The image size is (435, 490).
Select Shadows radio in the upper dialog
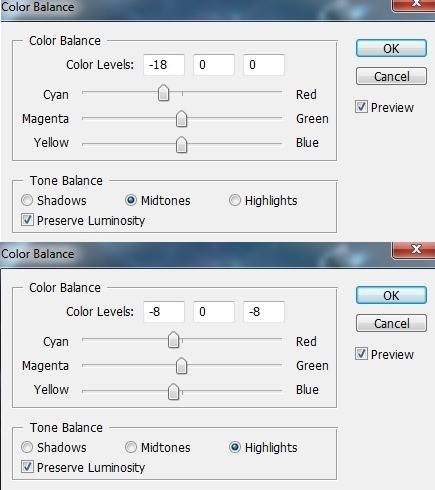tap(27, 200)
